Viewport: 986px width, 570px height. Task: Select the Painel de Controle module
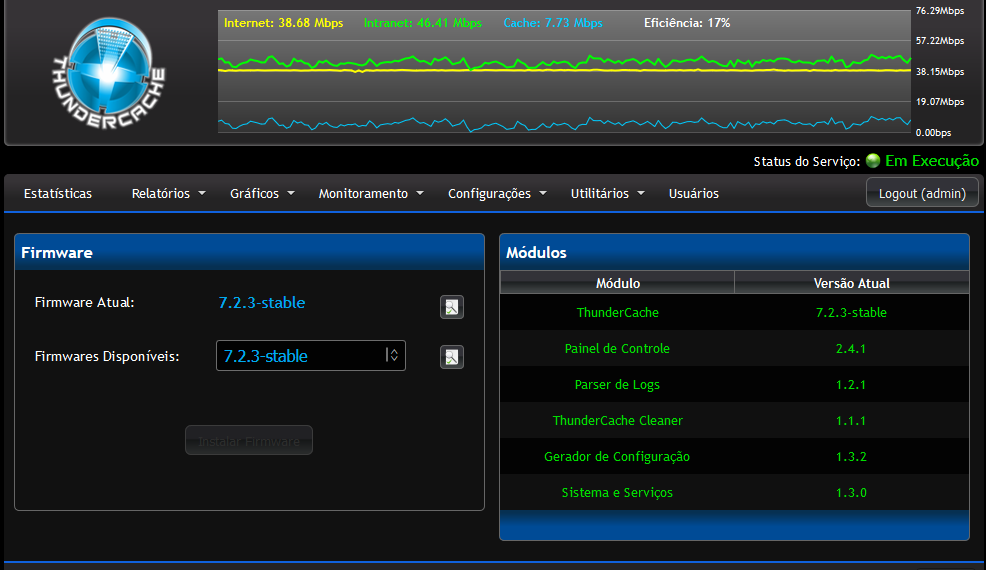tap(617, 349)
